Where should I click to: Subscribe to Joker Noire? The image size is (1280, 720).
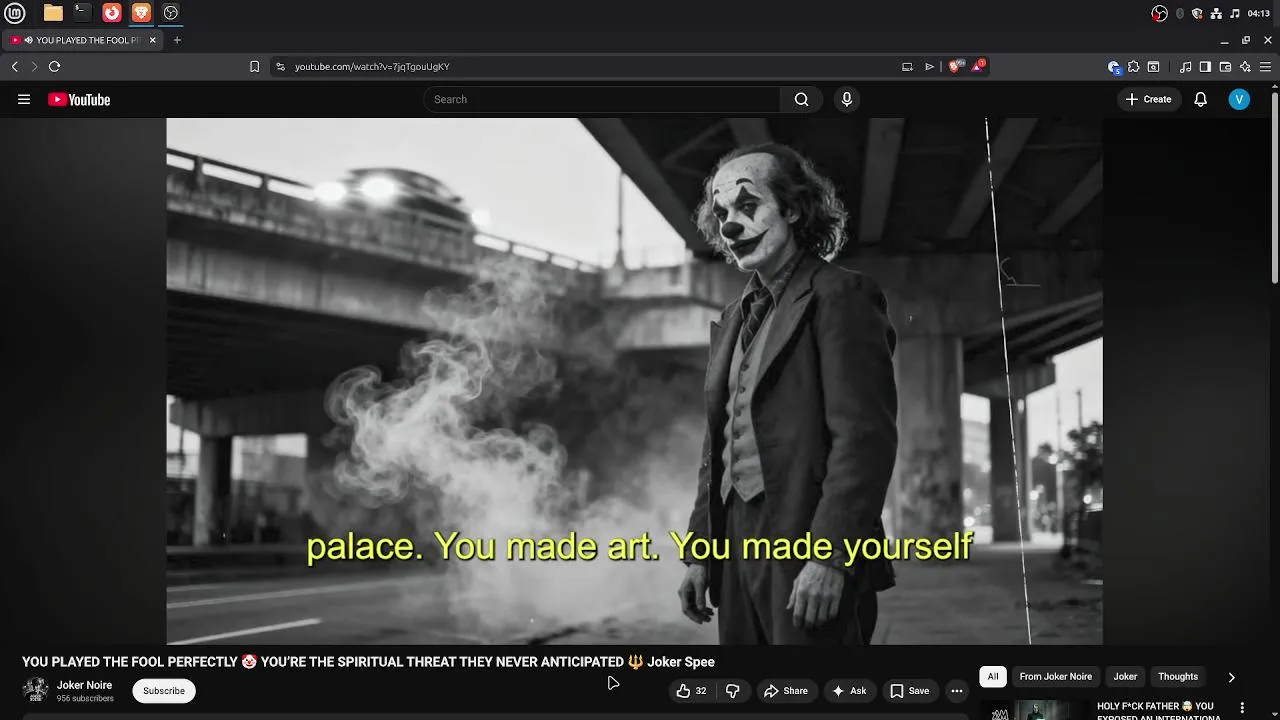point(163,691)
